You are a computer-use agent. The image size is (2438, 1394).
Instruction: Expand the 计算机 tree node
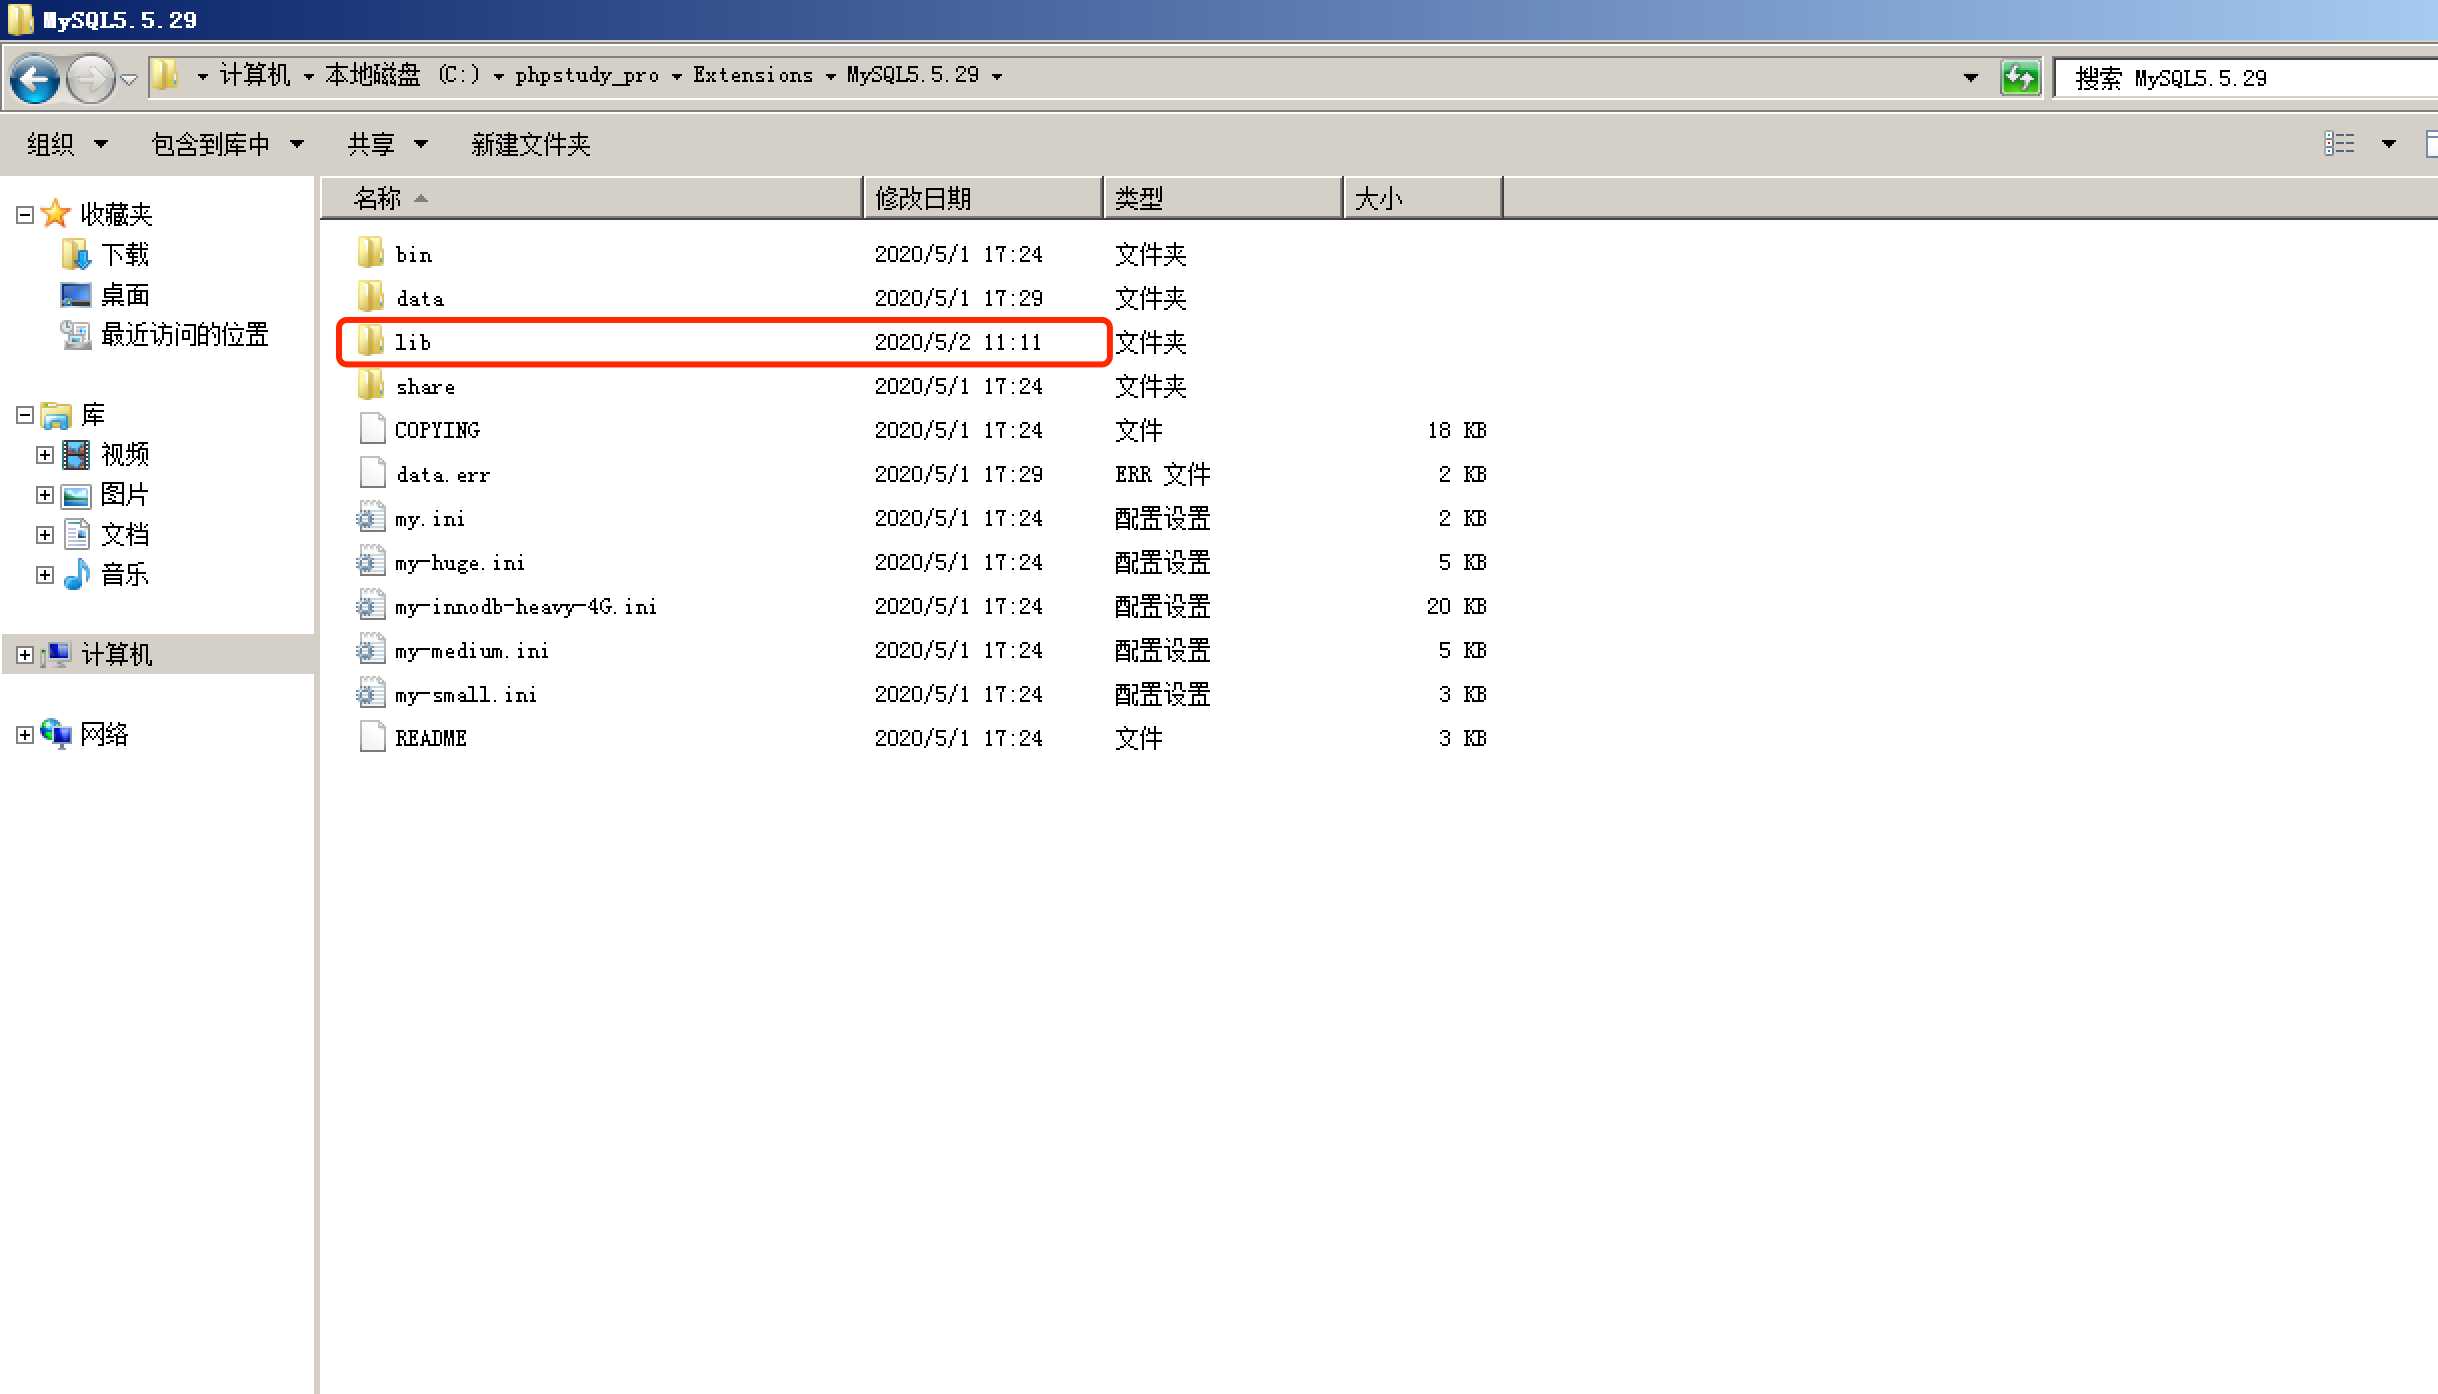click(x=25, y=654)
